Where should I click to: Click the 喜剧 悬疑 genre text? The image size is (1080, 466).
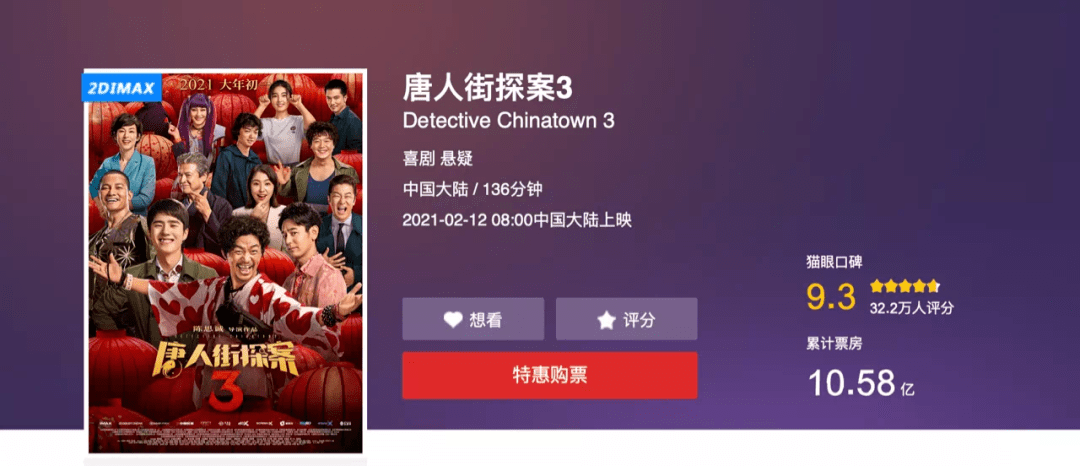(438, 159)
